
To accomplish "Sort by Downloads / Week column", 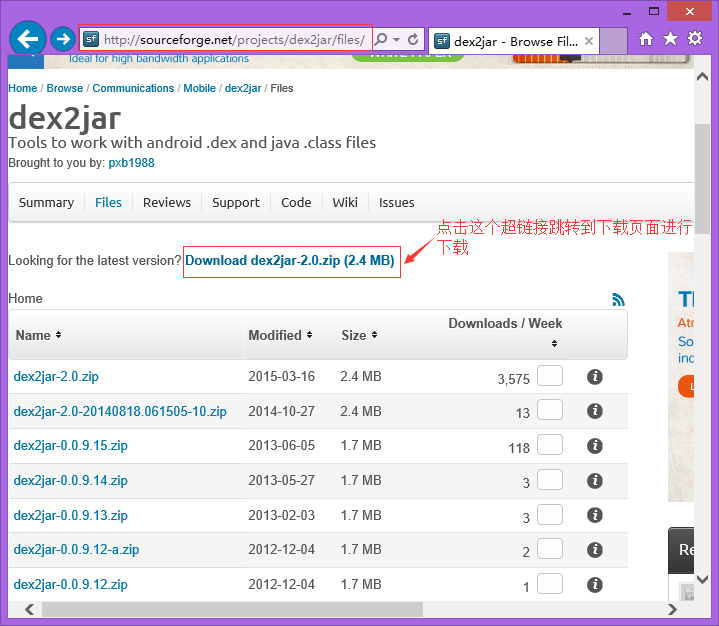I will click(x=505, y=324).
